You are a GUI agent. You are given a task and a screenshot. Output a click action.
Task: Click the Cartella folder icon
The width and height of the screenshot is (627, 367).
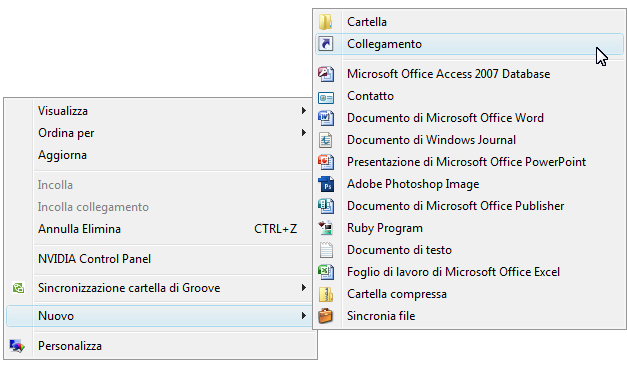click(x=325, y=22)
